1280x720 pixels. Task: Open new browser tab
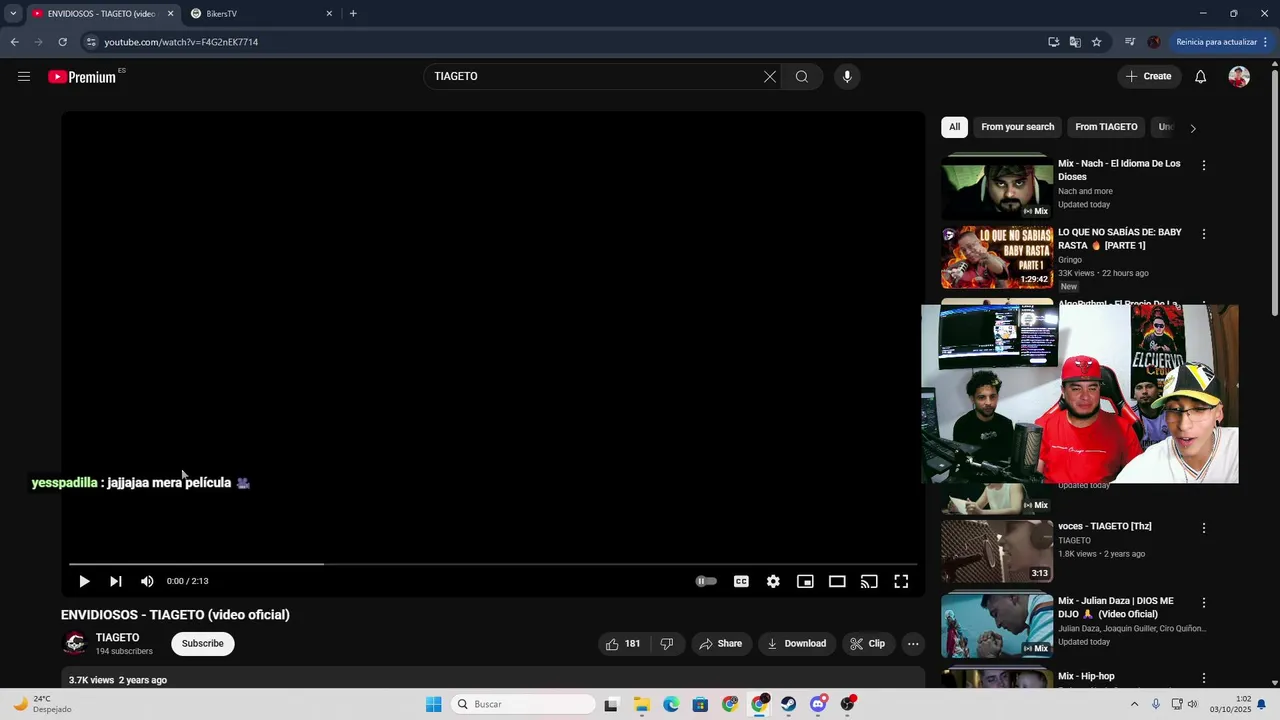(353, 14)
